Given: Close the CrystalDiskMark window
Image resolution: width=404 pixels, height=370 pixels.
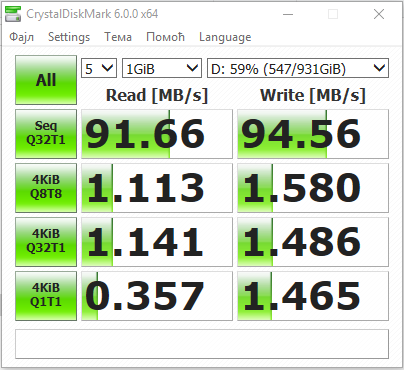Looking at the screenshot, I should pyautogui.click(x=379, y=14).
